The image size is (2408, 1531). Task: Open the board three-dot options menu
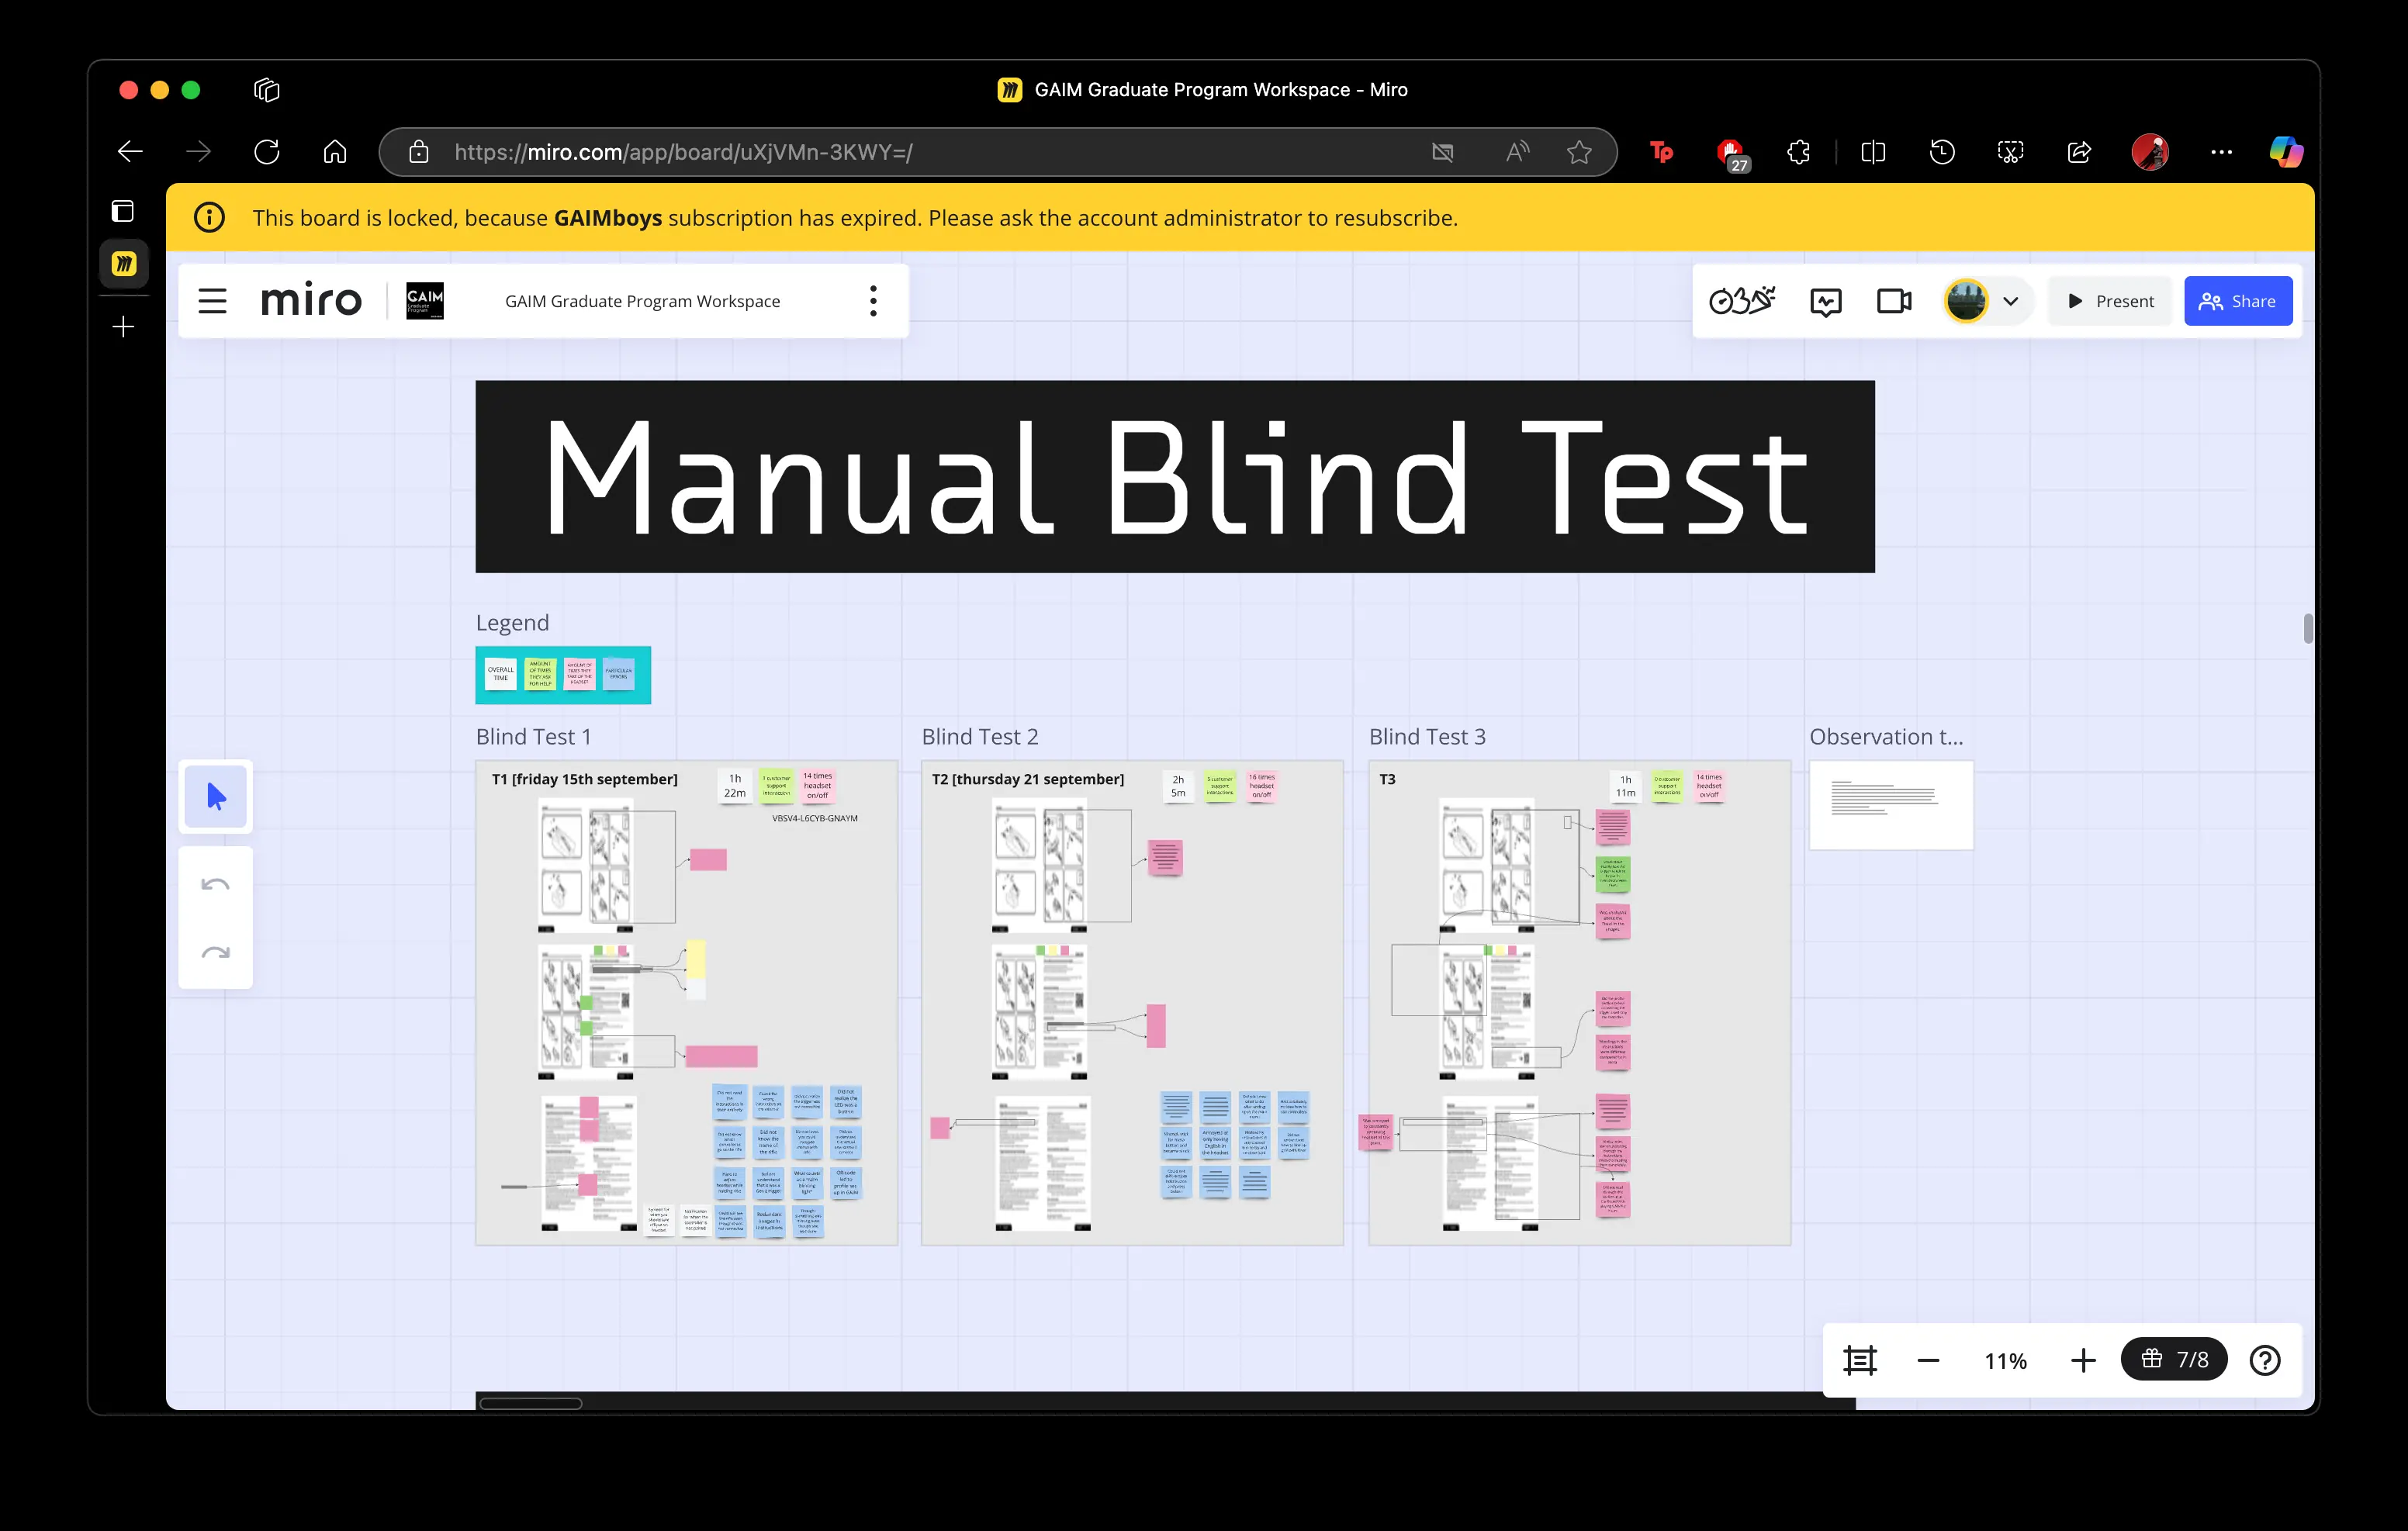pyautogui.click(x=873, y=301)
